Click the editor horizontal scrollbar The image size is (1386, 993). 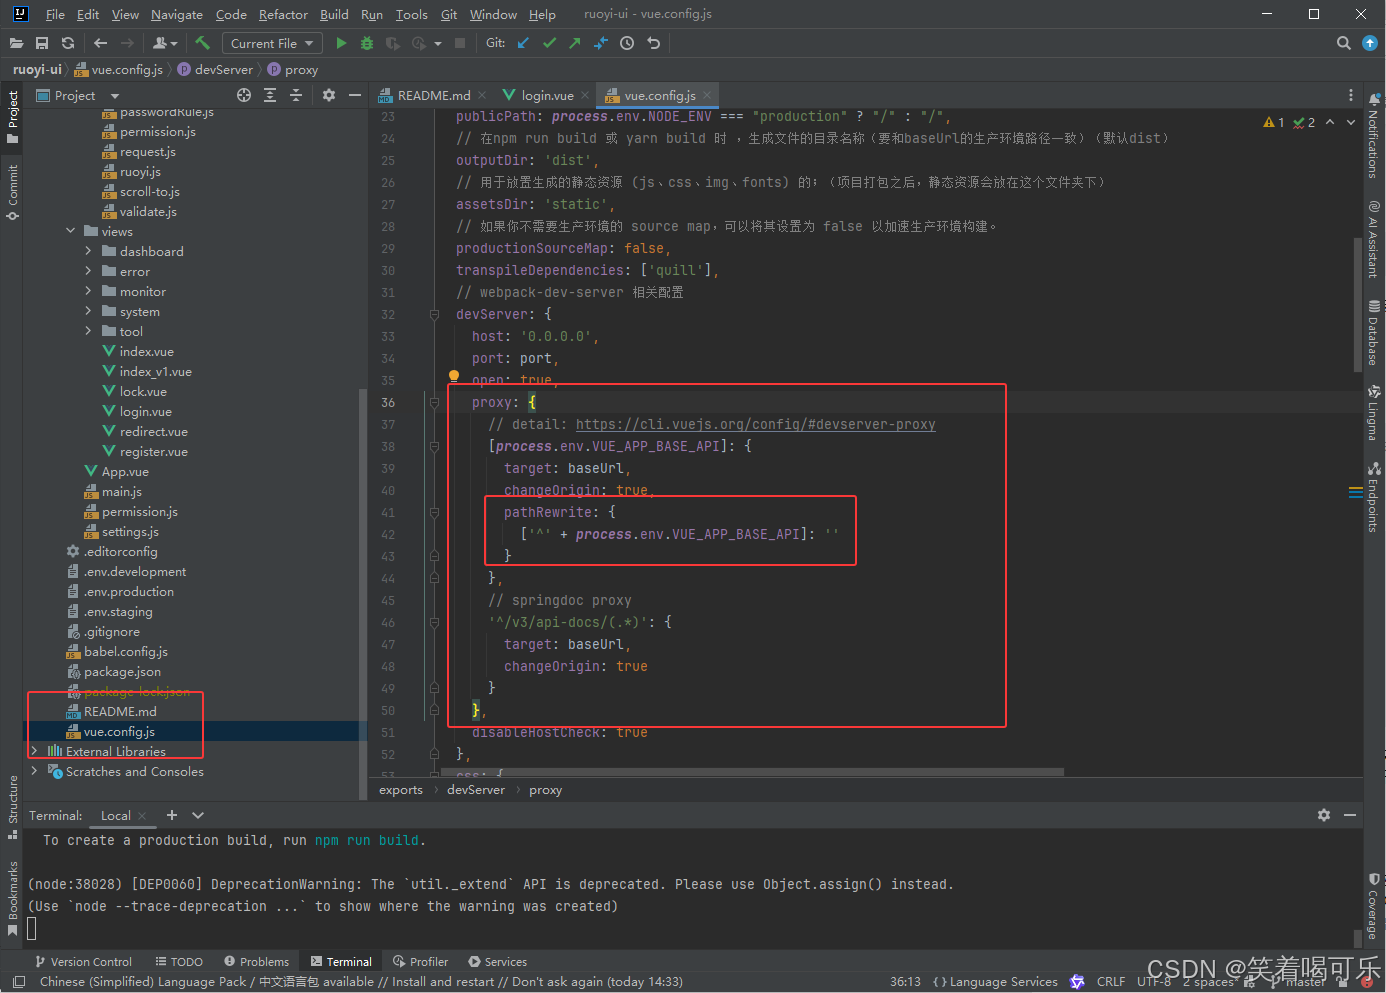[750, 772]
